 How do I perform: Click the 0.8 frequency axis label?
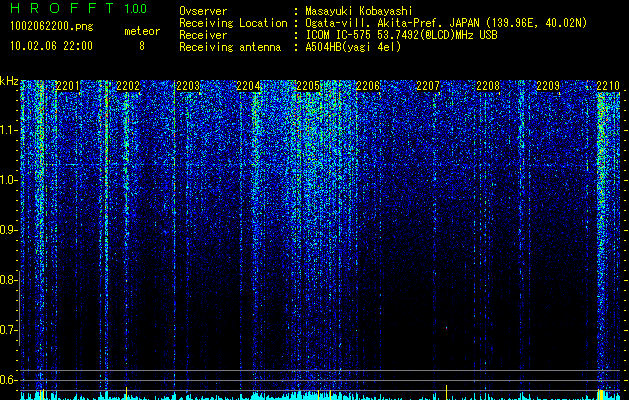click(8, 280)
